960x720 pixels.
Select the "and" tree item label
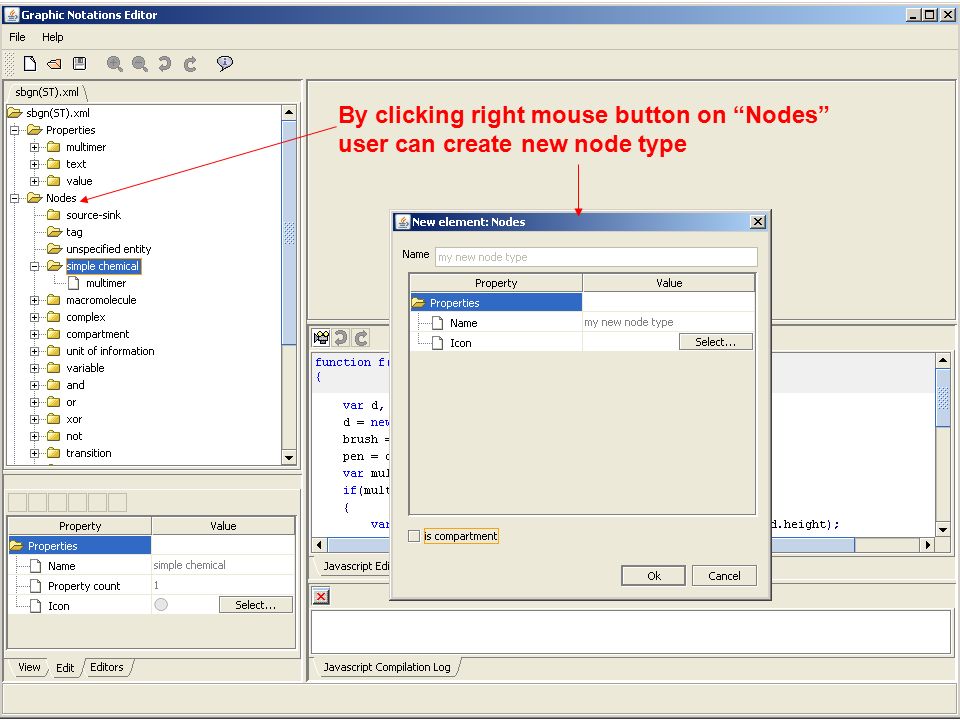click(75, 385)
